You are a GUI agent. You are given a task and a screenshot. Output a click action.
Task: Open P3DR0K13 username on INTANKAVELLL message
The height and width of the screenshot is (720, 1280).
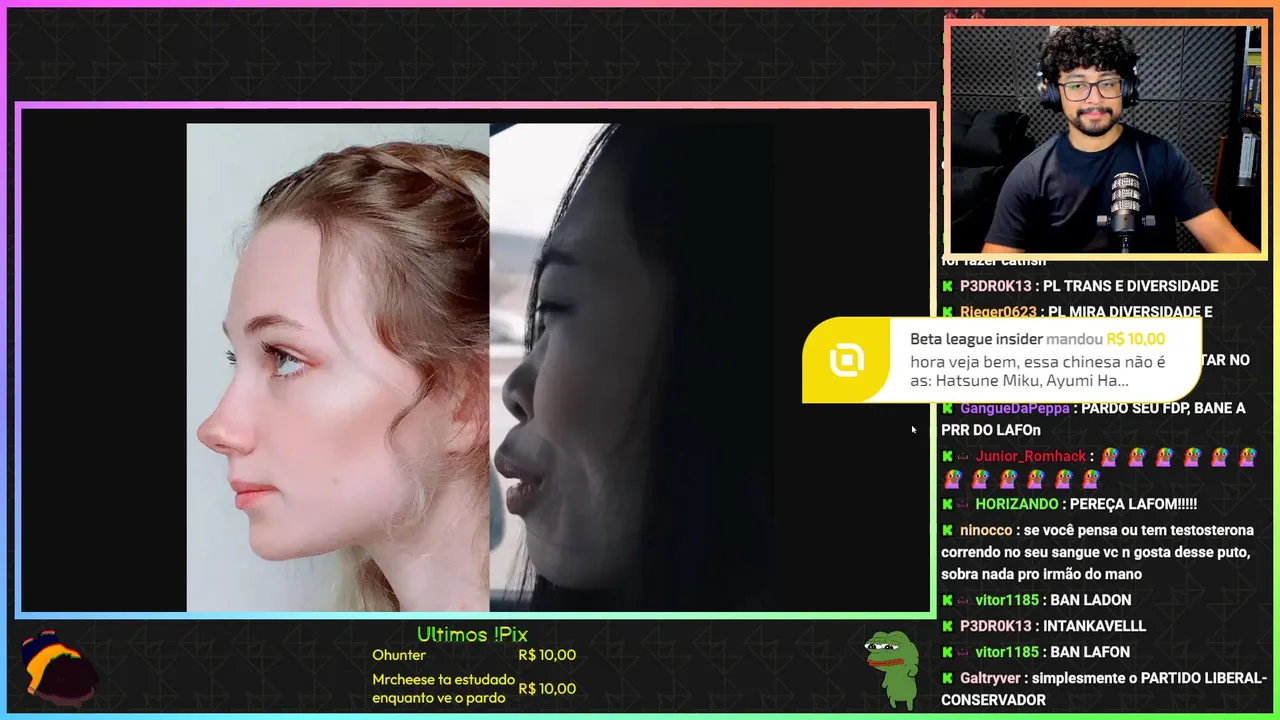pos(995,626)
